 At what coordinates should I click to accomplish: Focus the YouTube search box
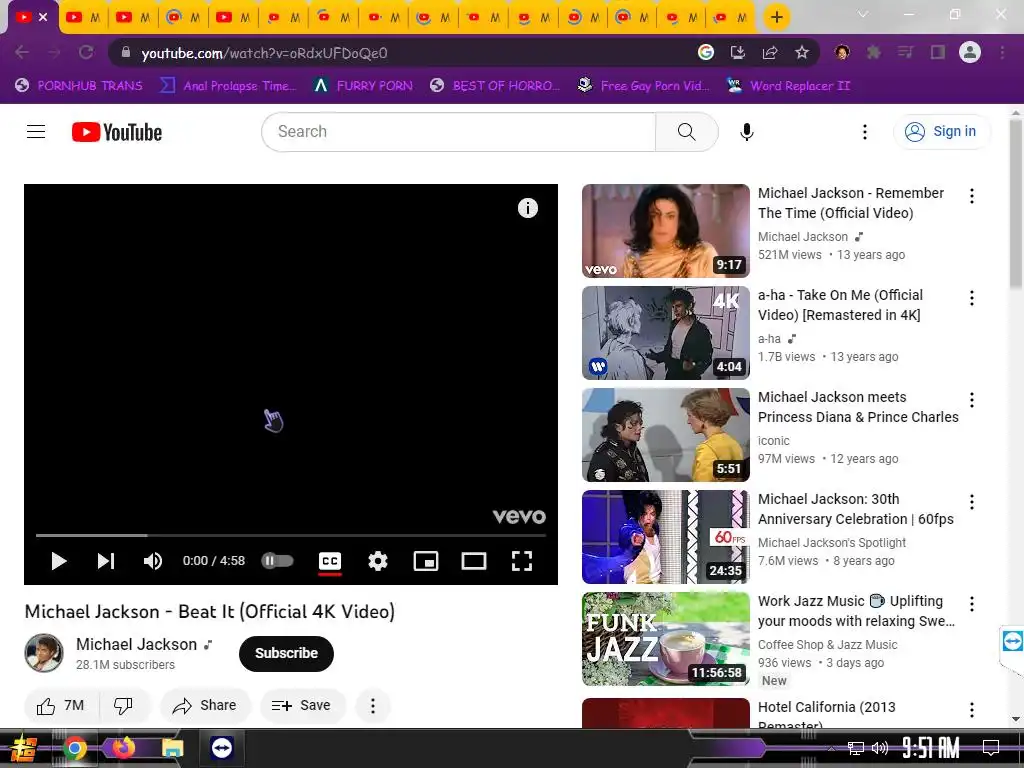tap(458, 132)
